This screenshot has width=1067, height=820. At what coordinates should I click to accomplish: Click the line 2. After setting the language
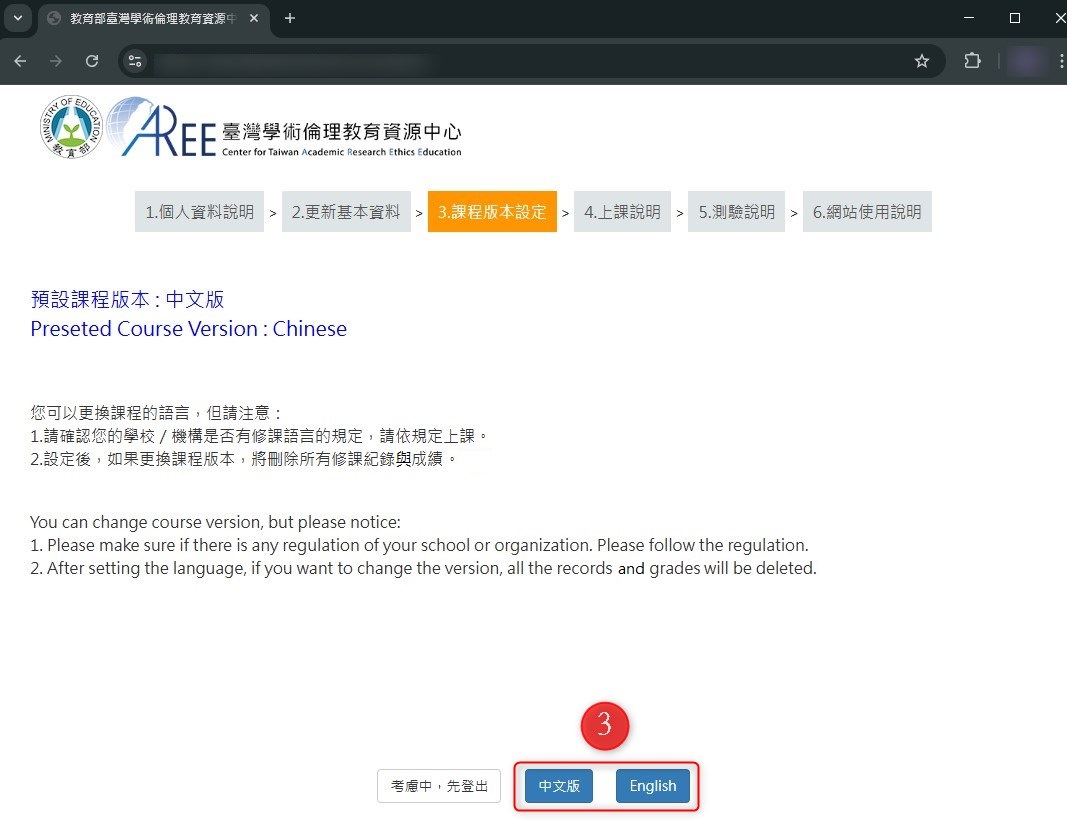point(423,568)
